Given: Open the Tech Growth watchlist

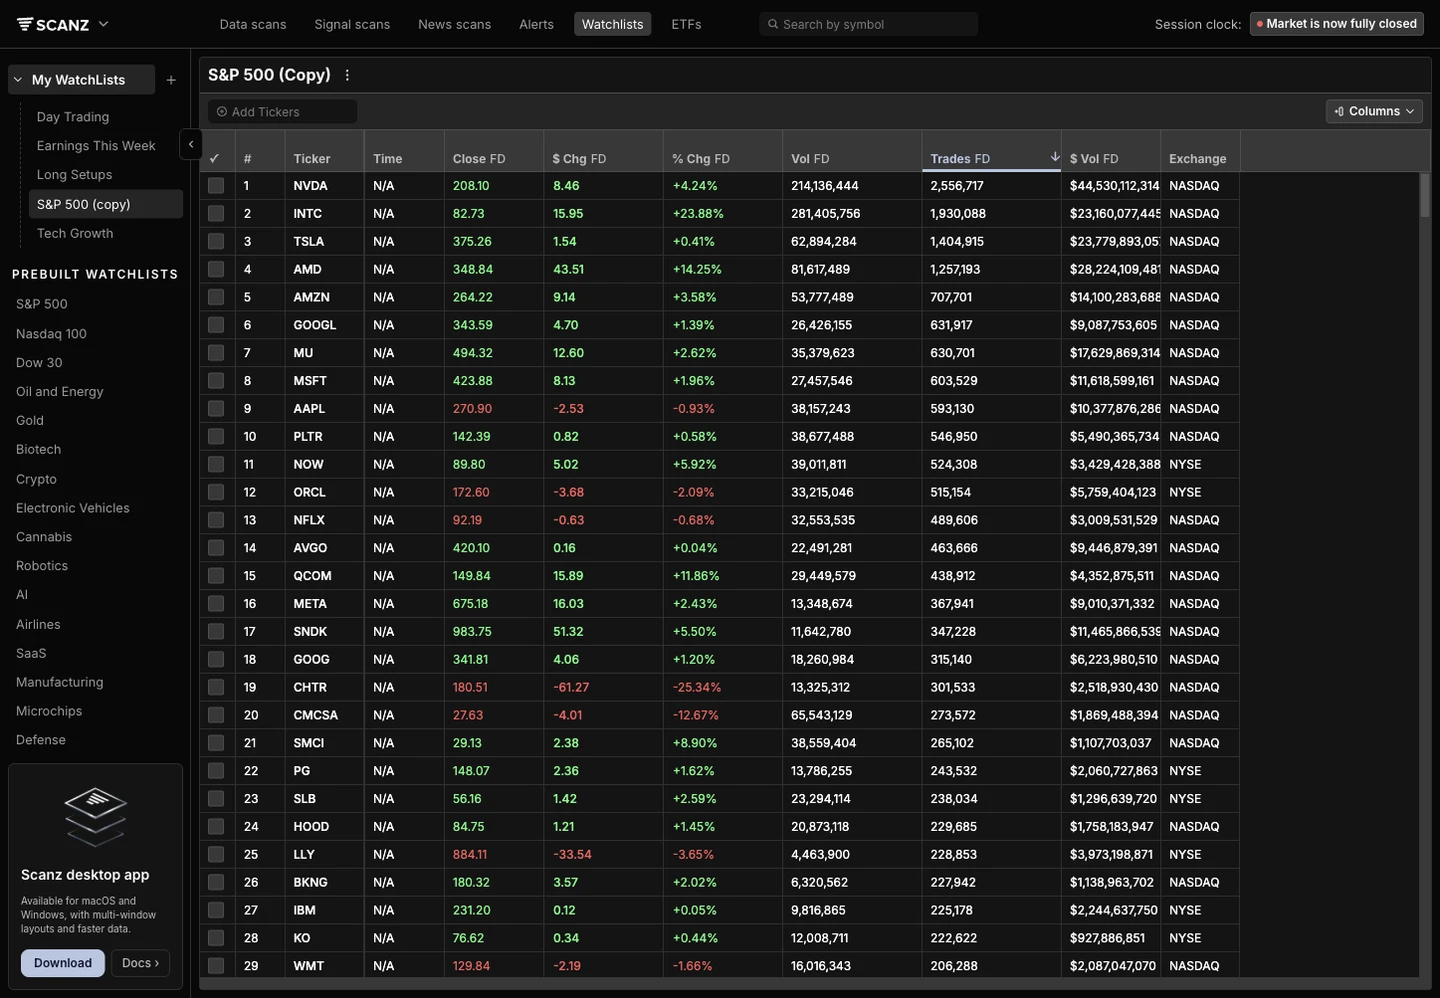Looking at the screenshot, I should coord(75,233).
